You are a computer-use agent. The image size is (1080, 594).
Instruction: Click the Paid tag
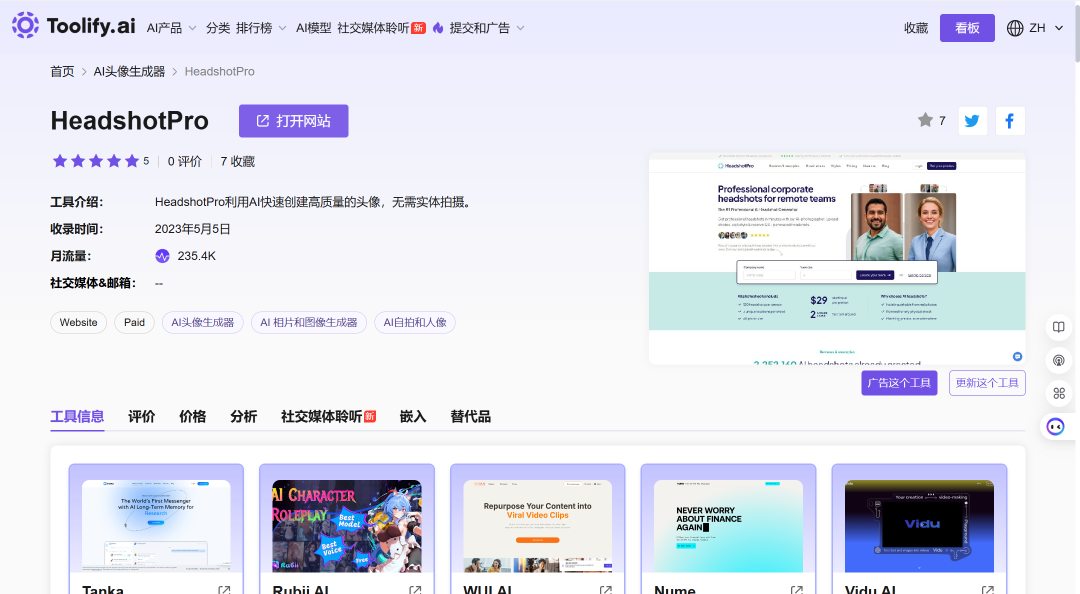pyautogui.click(x=134, y=322)
